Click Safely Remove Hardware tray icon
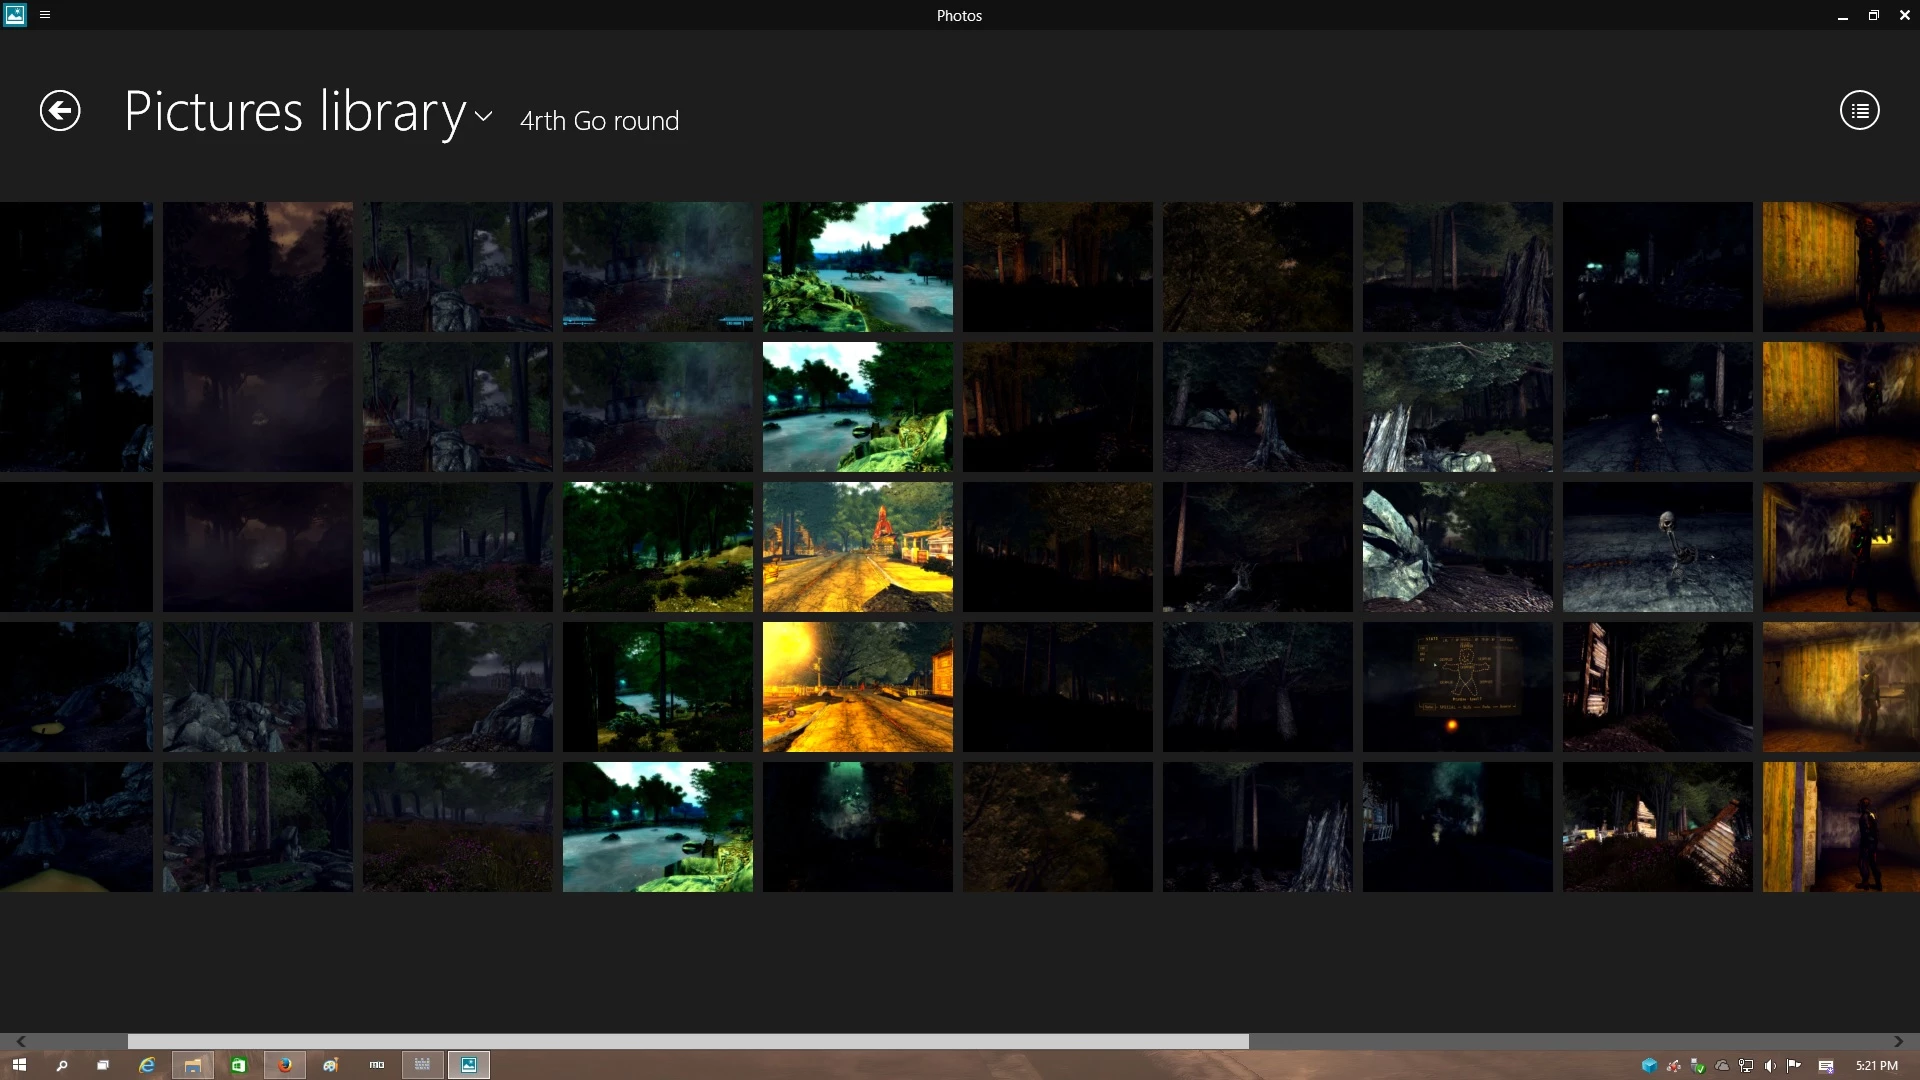 (x=1698, y=1065)
